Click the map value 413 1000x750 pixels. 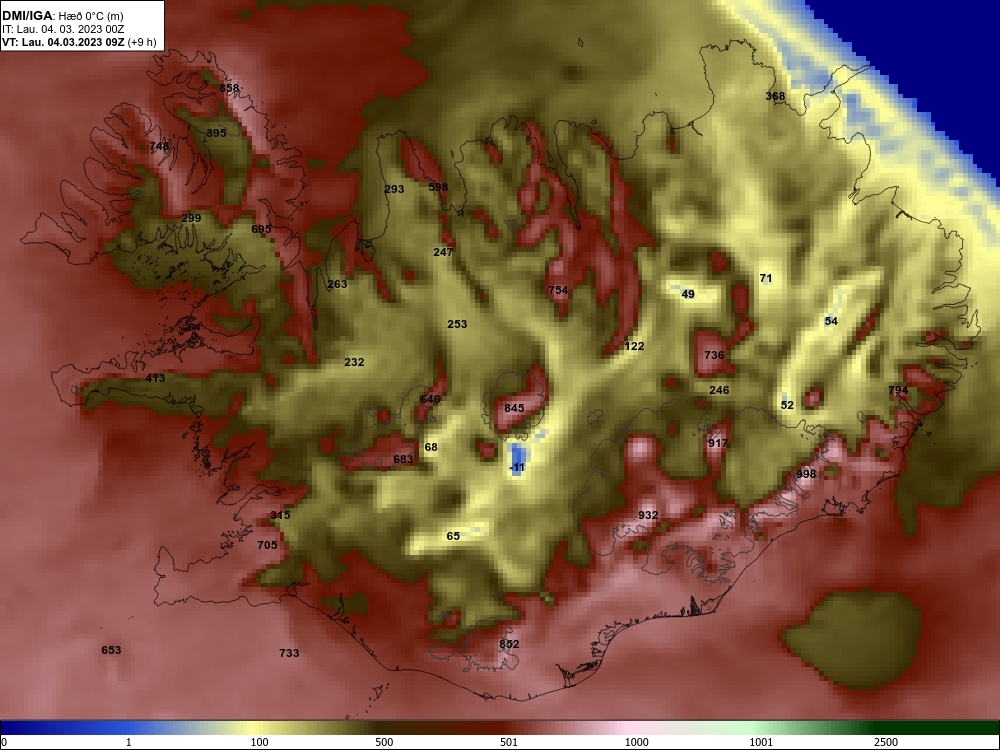click(155, 378)
